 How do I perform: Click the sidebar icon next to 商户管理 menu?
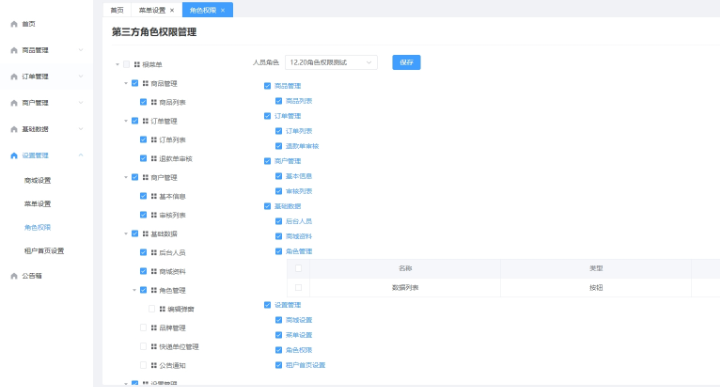(14, 103)
